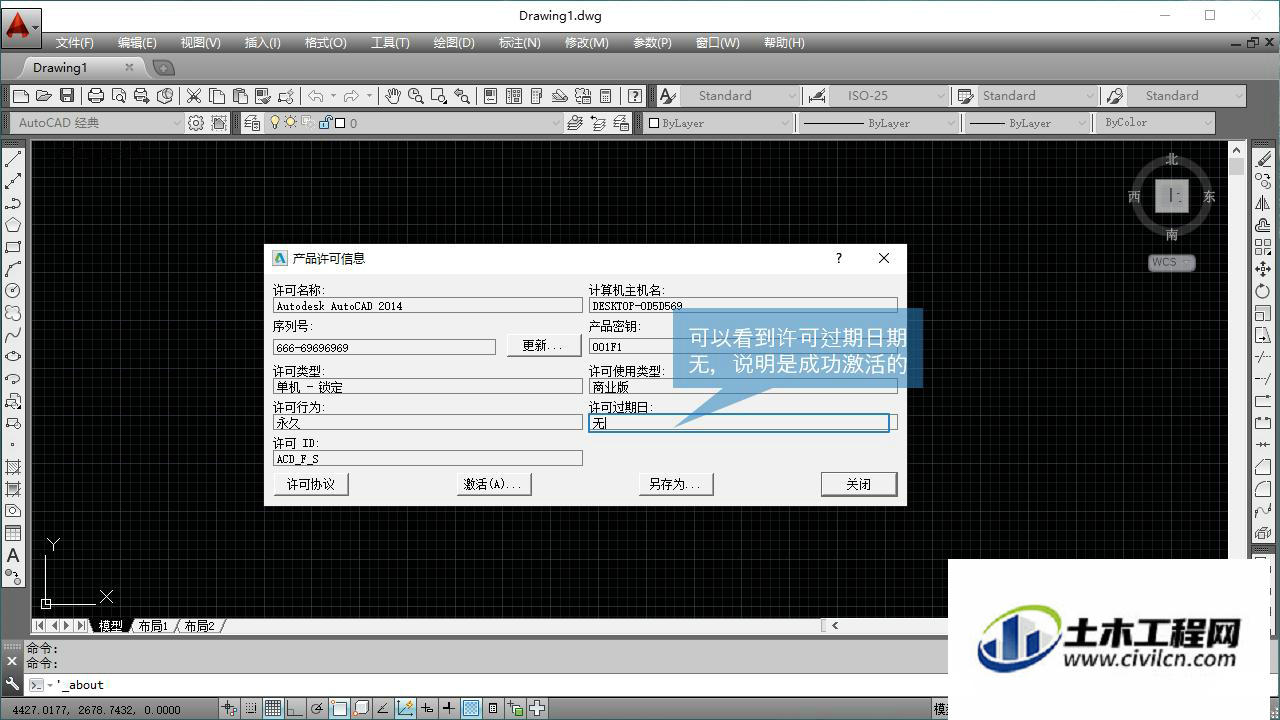Open Layer Properties Manager icon
The image size is (1280, 720).
(x=252, y=123)
